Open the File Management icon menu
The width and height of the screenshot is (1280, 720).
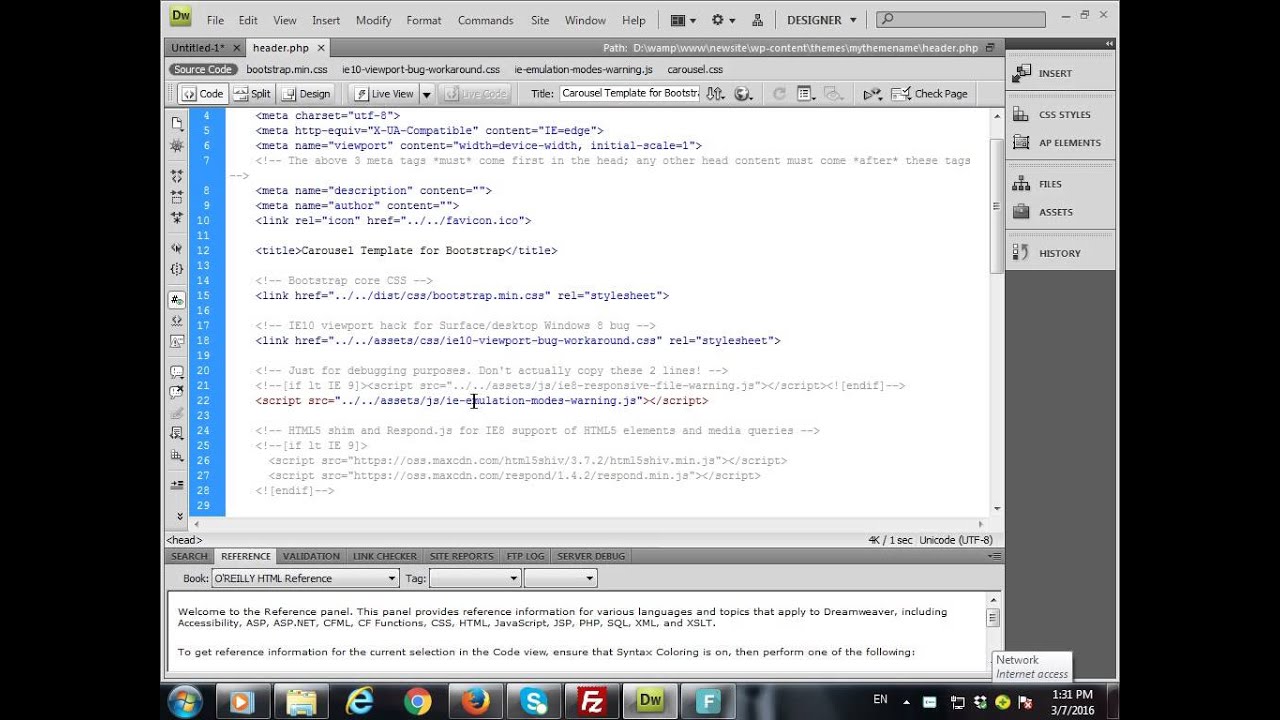coord(714,93)
